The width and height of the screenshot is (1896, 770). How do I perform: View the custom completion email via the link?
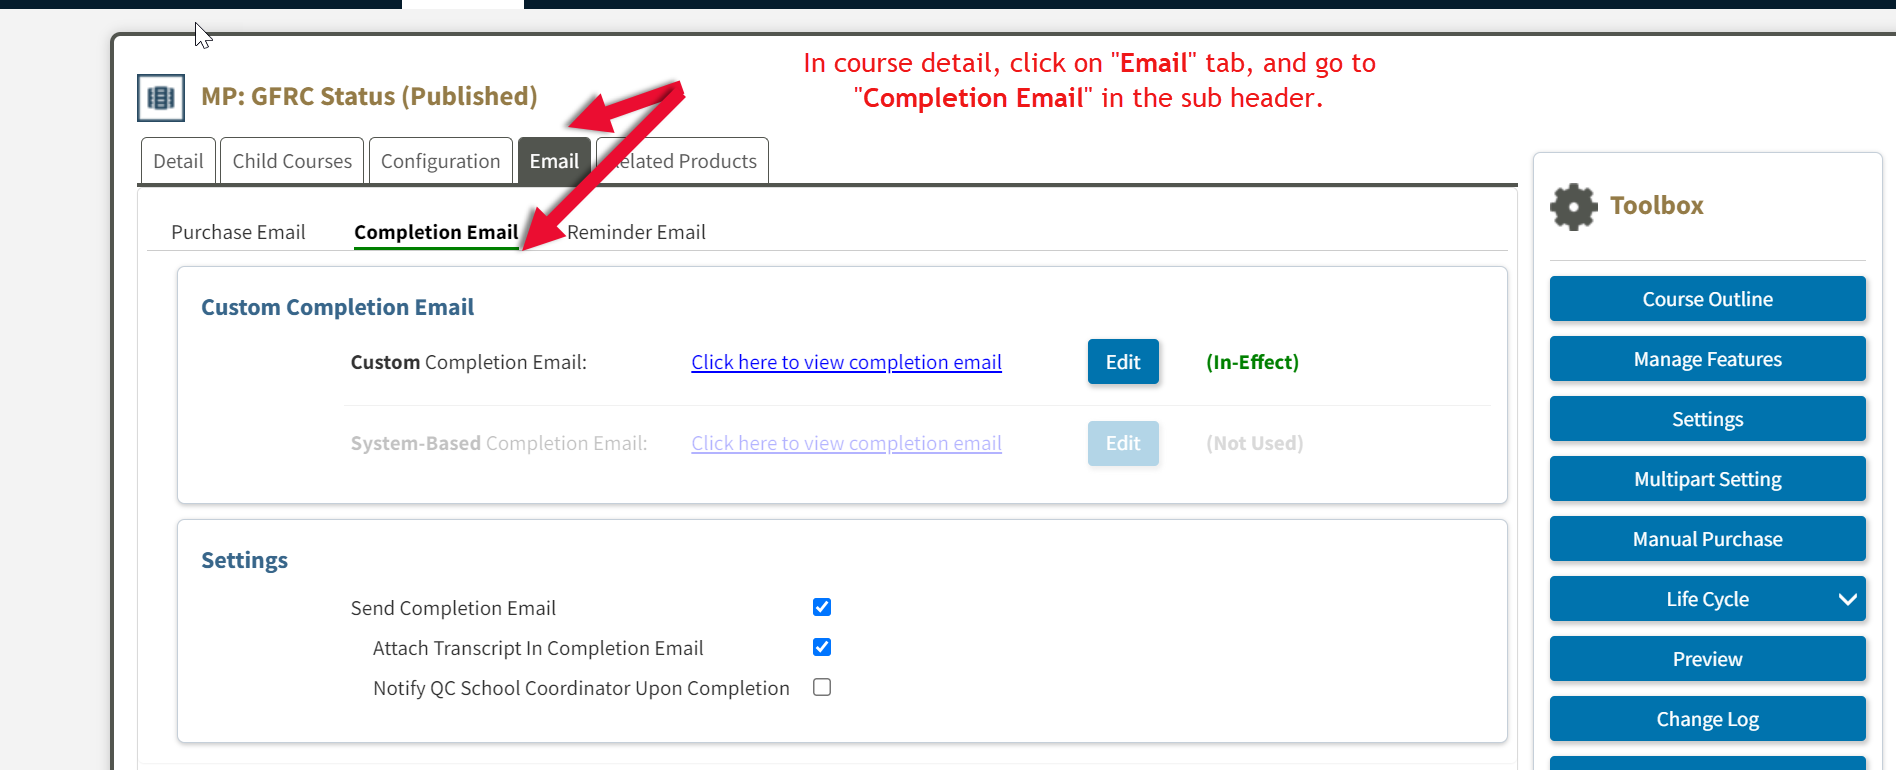[x=845, y=361]
